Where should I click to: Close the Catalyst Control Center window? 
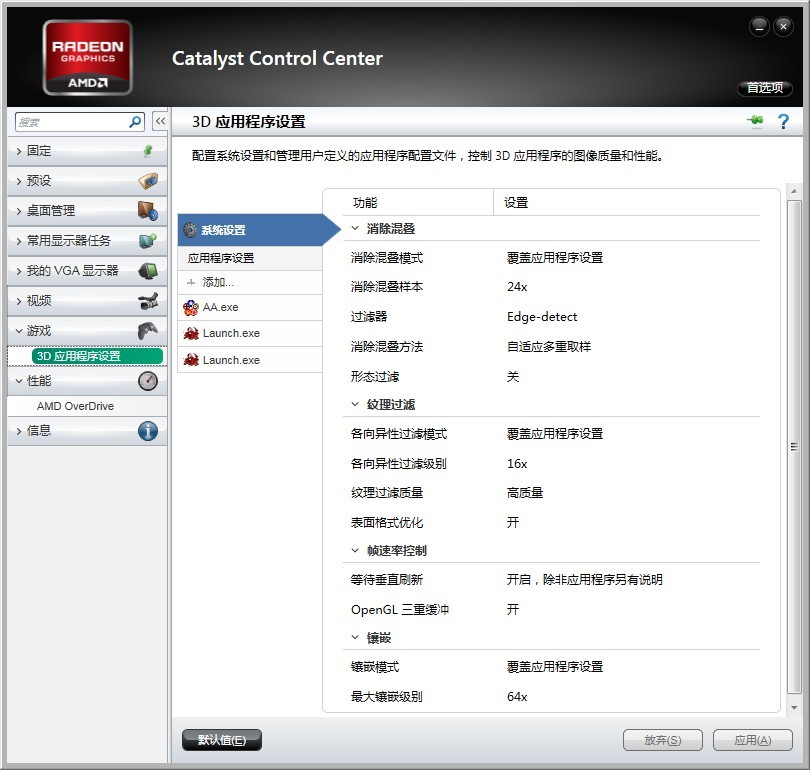click(x=783, y=26)
